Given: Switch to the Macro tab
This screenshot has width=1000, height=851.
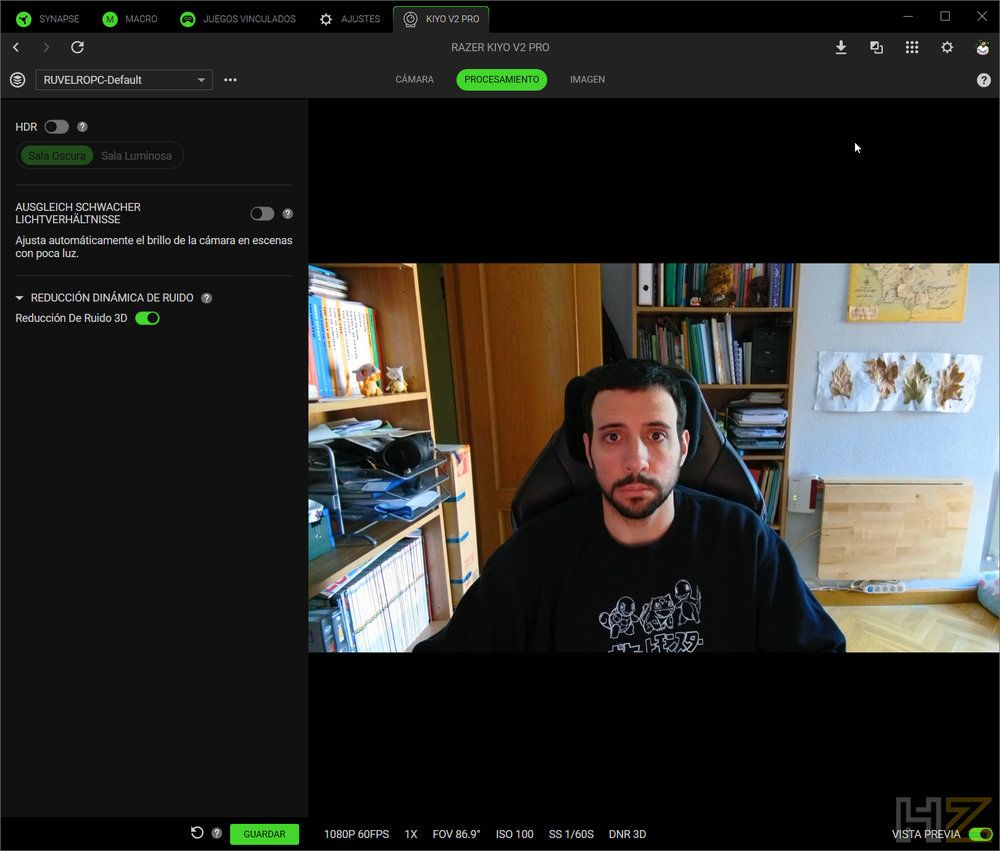Looking at the screenshot, I should (x=130, y=19).
